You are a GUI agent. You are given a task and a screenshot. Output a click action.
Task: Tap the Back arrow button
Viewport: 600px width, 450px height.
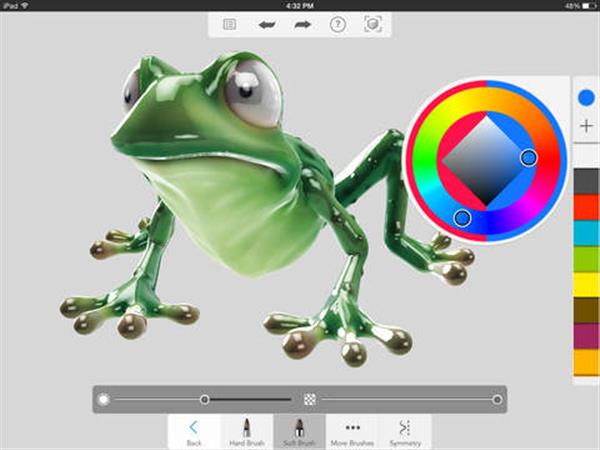tap(194, 432)
